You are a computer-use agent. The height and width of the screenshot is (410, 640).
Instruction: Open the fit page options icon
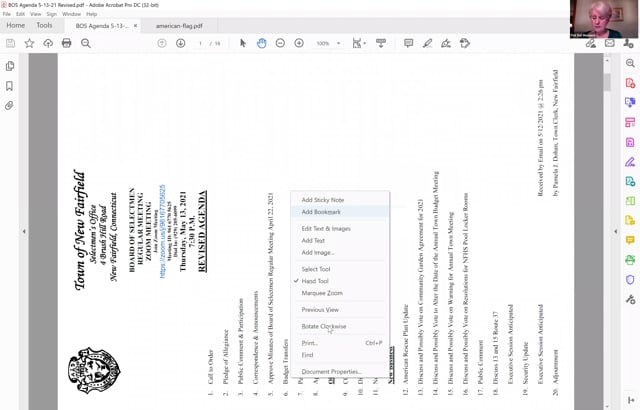point(358,43)
